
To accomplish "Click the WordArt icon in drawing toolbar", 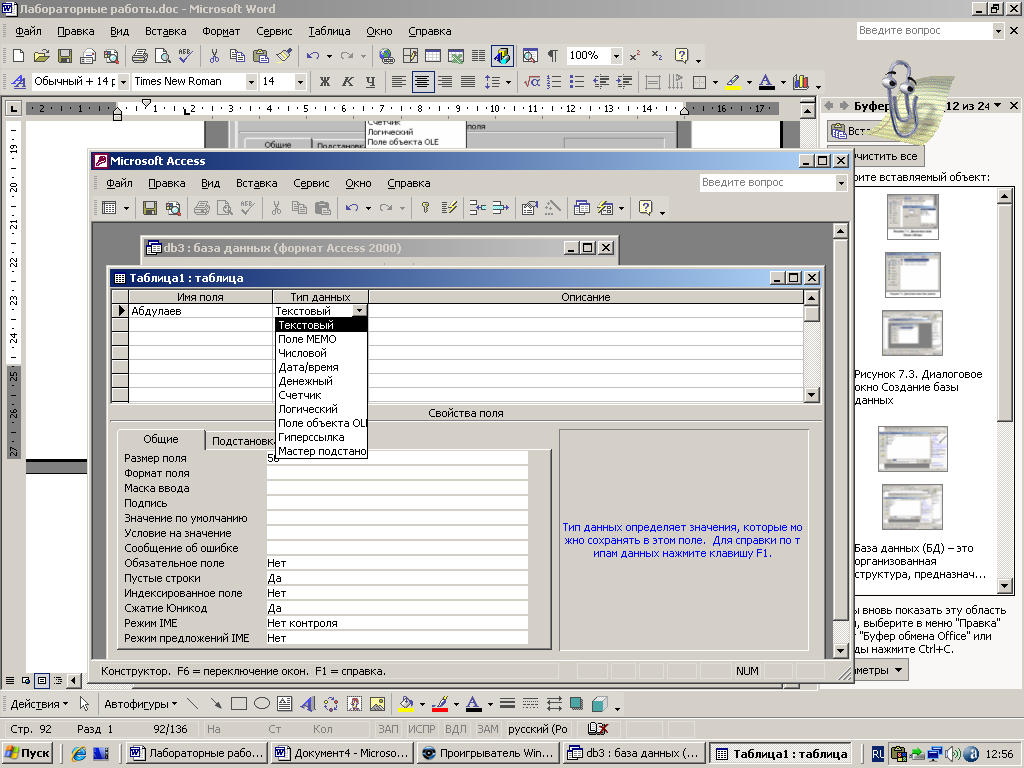I will pos(308,704).
